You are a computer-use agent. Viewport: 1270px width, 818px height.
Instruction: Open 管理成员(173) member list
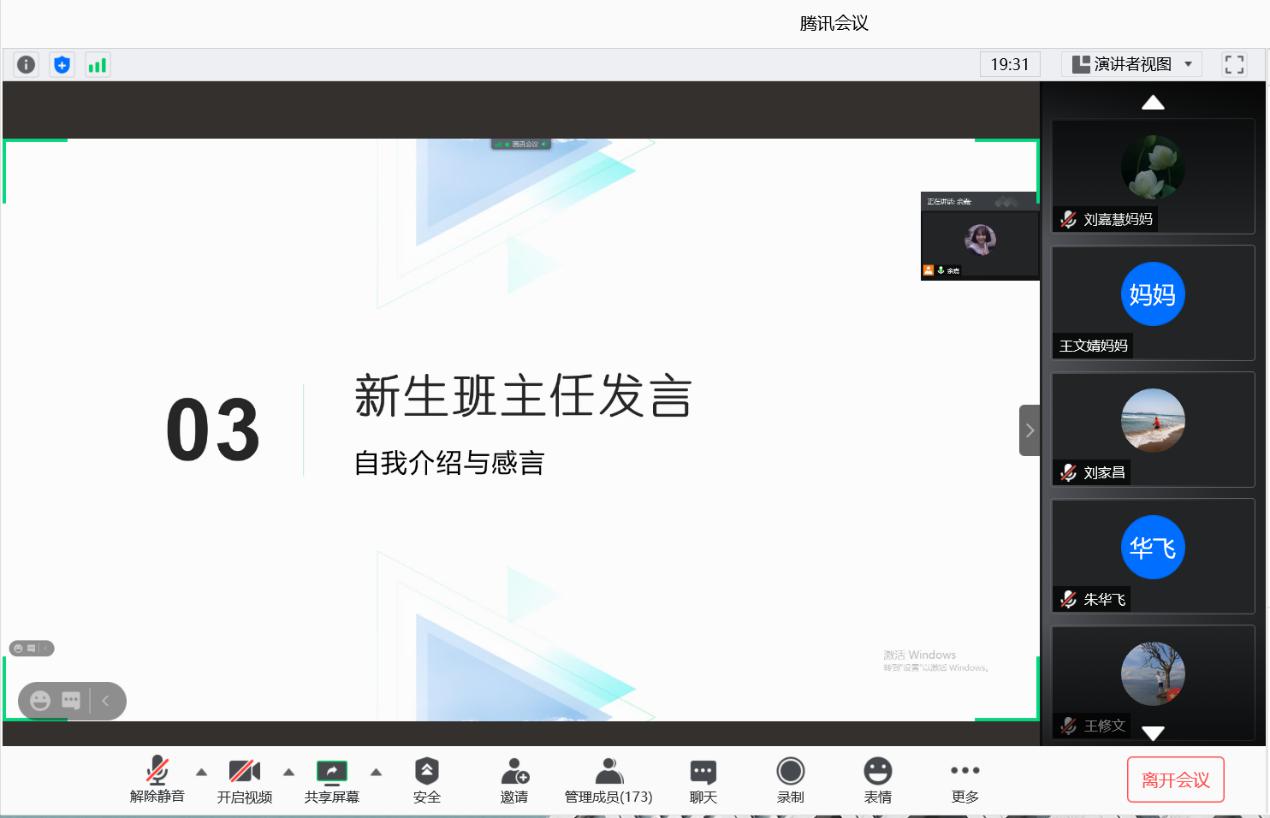608,780
